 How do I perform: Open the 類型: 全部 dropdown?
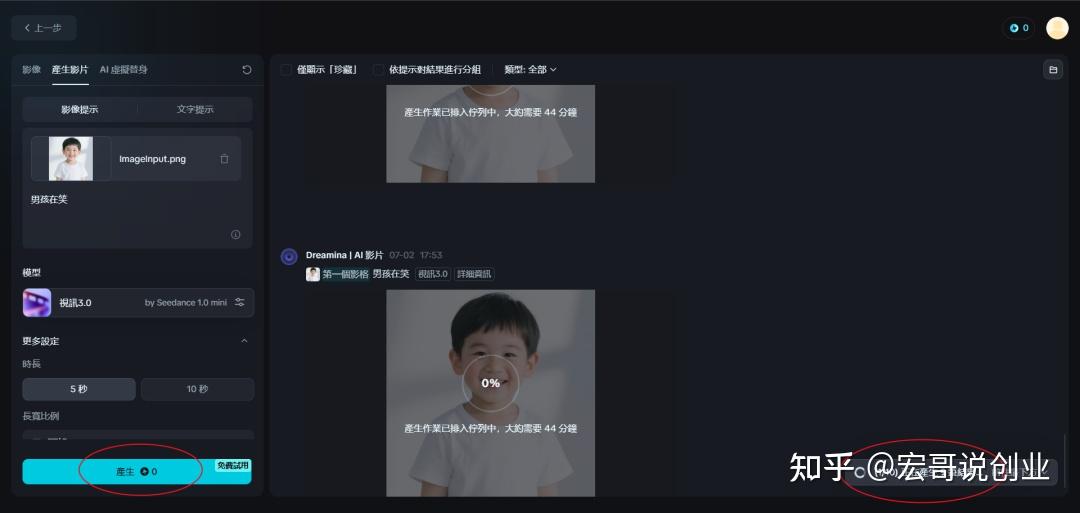(x=530, y=70)
